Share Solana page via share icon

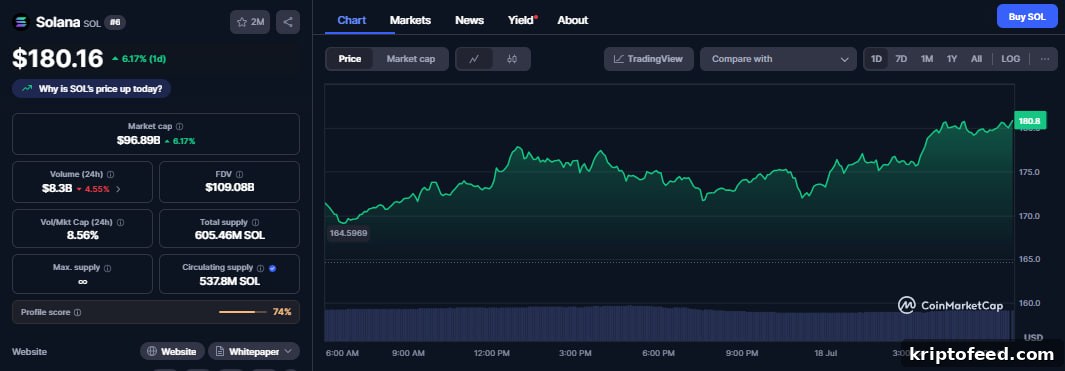[288, 22]
